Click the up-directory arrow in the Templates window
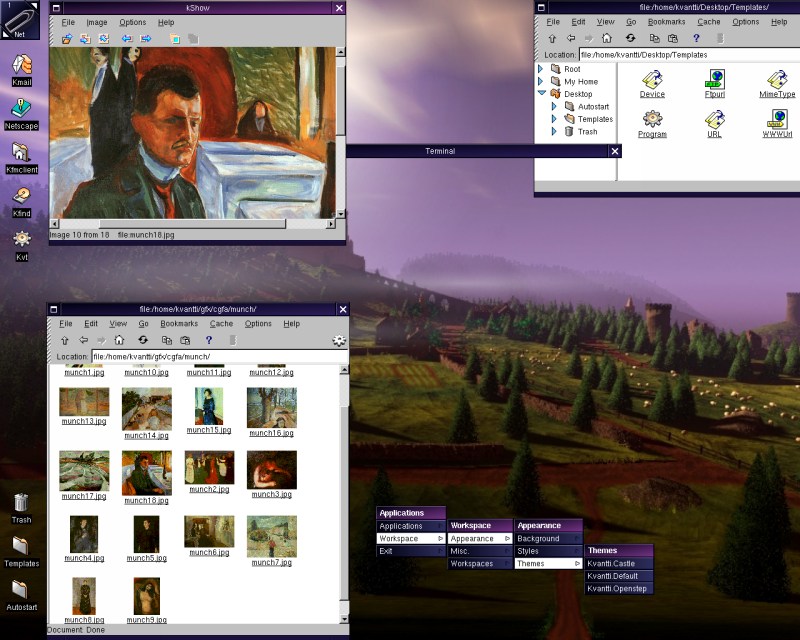800x640 pixels. point(552,38)
